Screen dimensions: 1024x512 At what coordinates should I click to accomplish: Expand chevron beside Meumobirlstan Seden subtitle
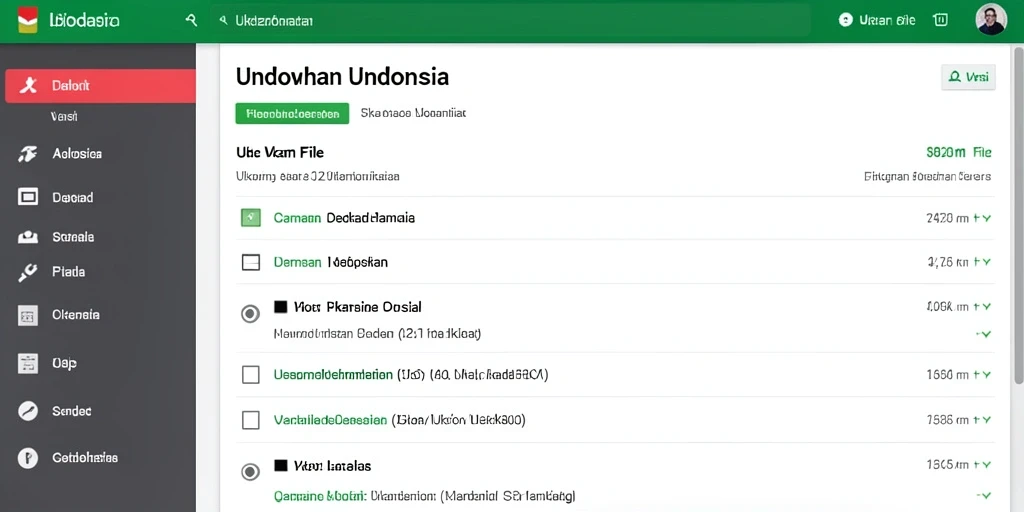click(x=984, y=334)
